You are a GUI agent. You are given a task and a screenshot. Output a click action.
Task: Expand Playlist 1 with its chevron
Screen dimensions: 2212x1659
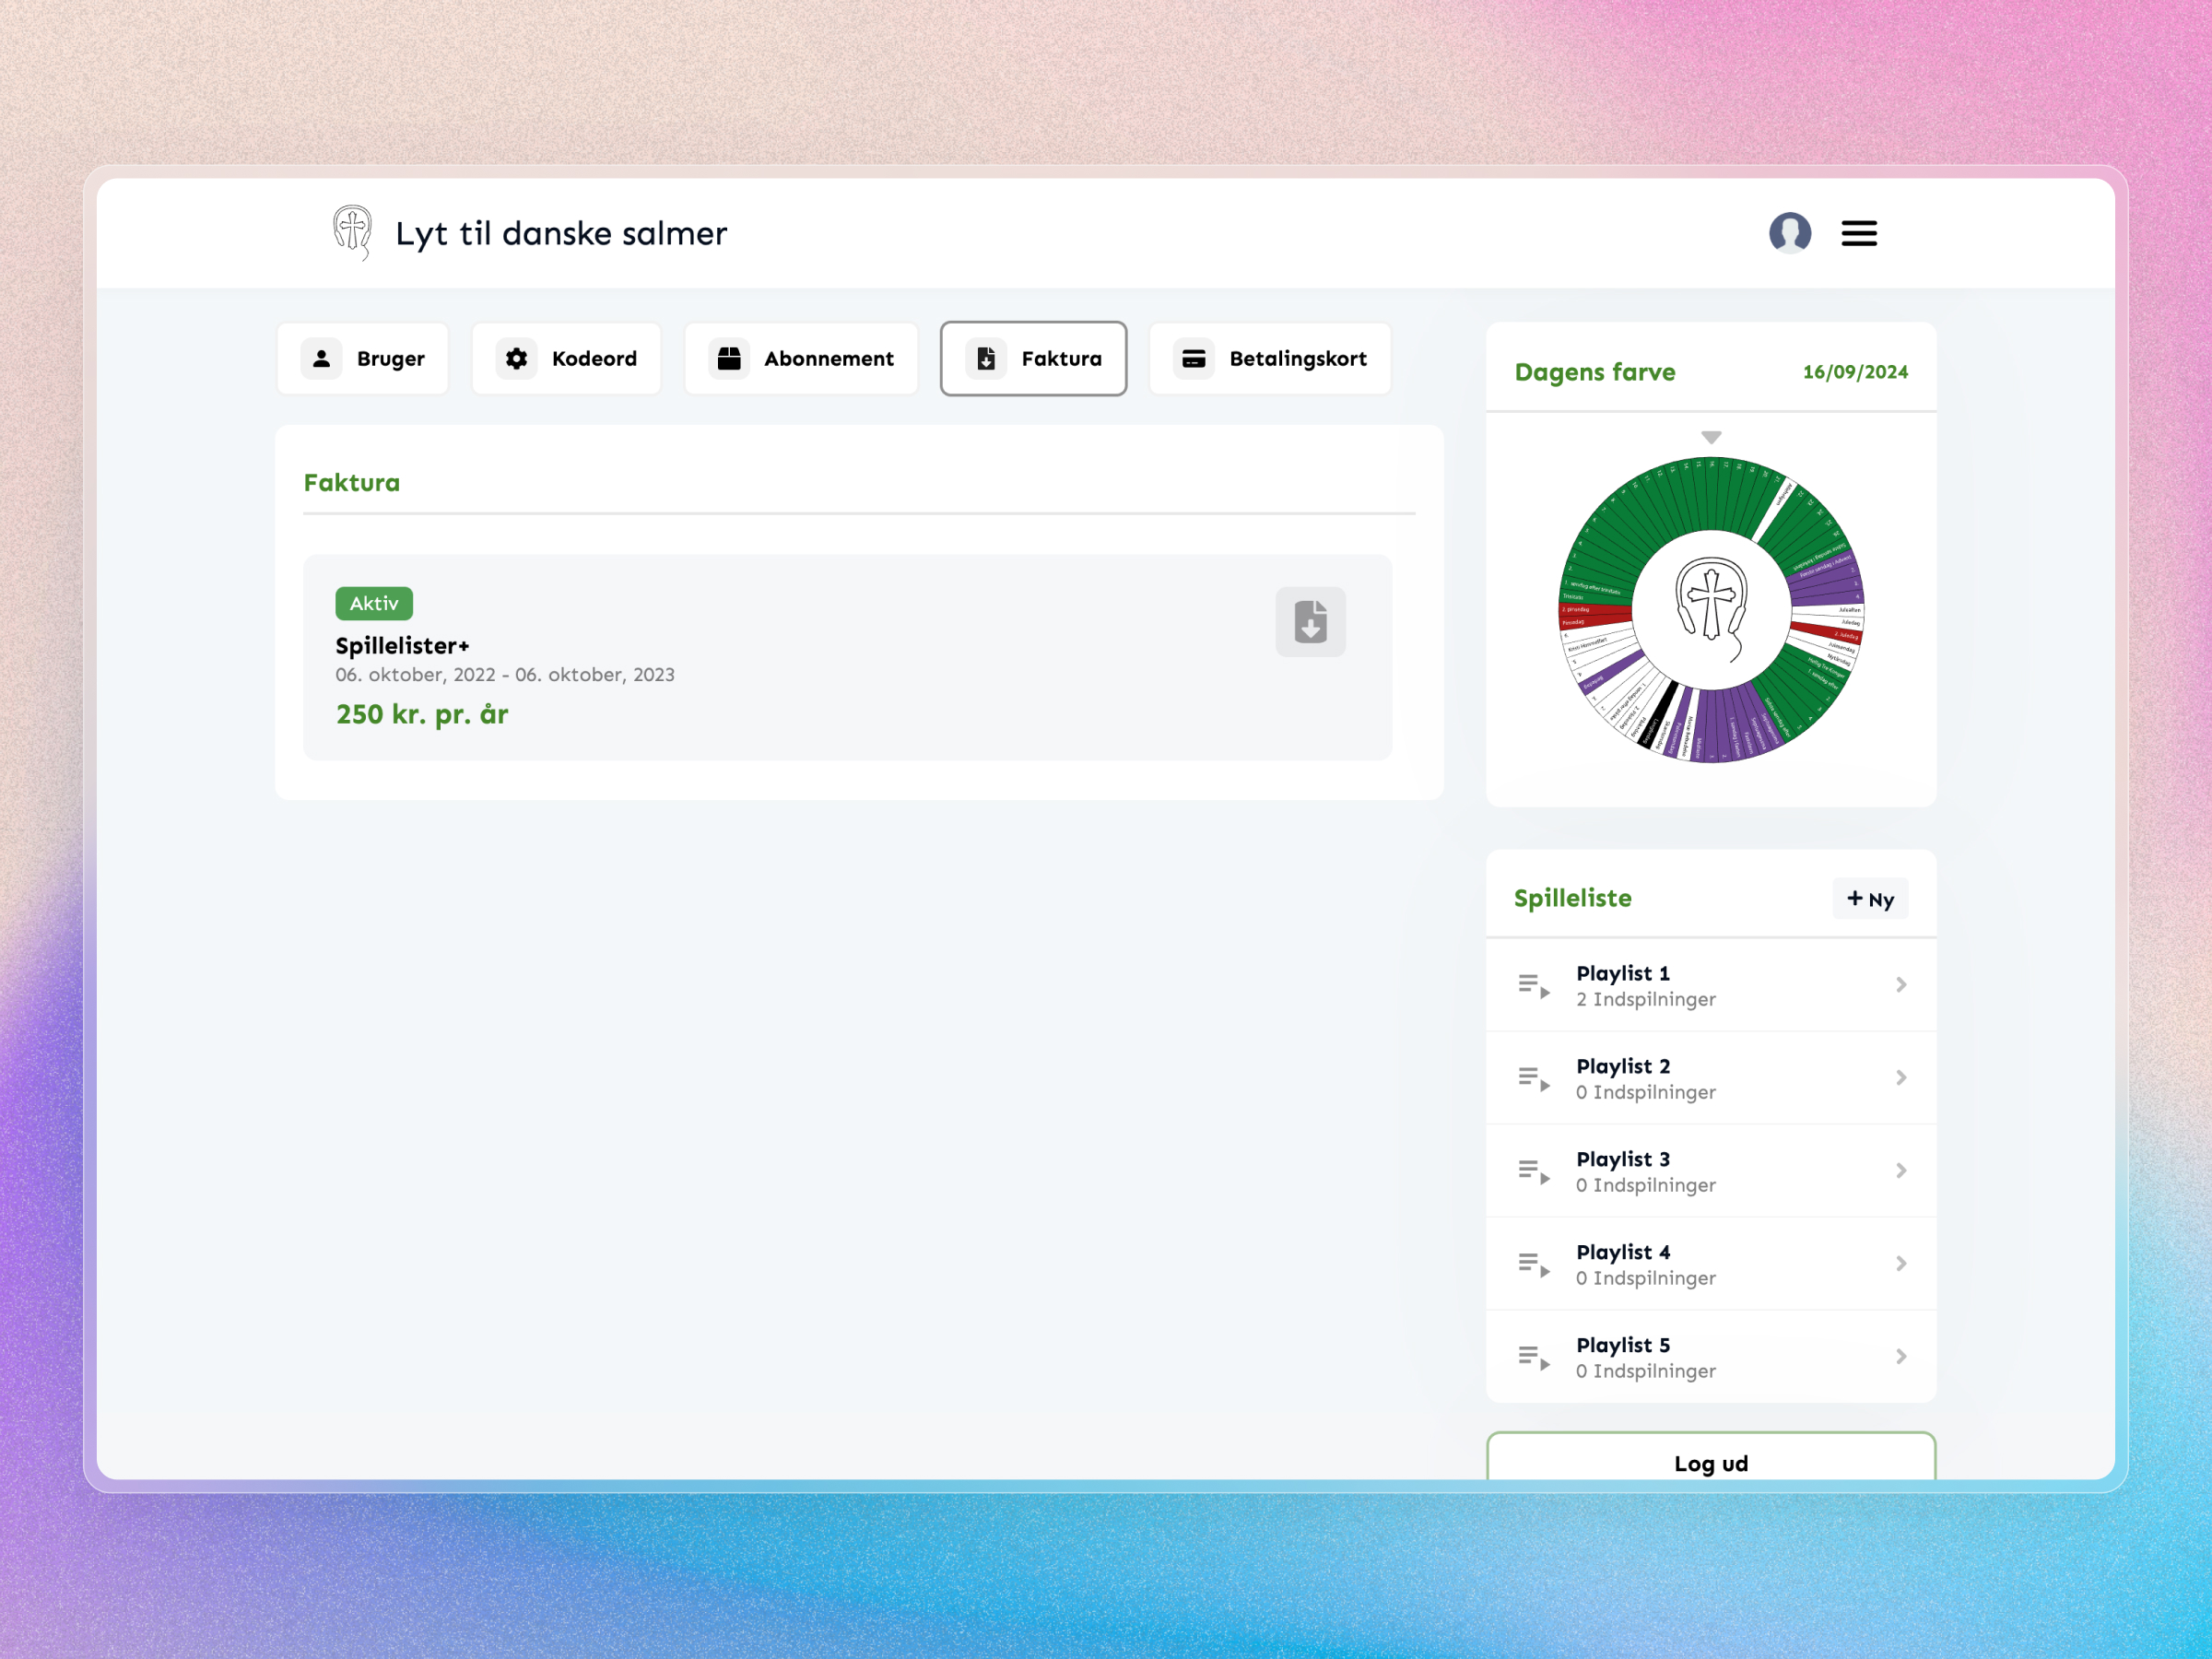click(1901, 984)
